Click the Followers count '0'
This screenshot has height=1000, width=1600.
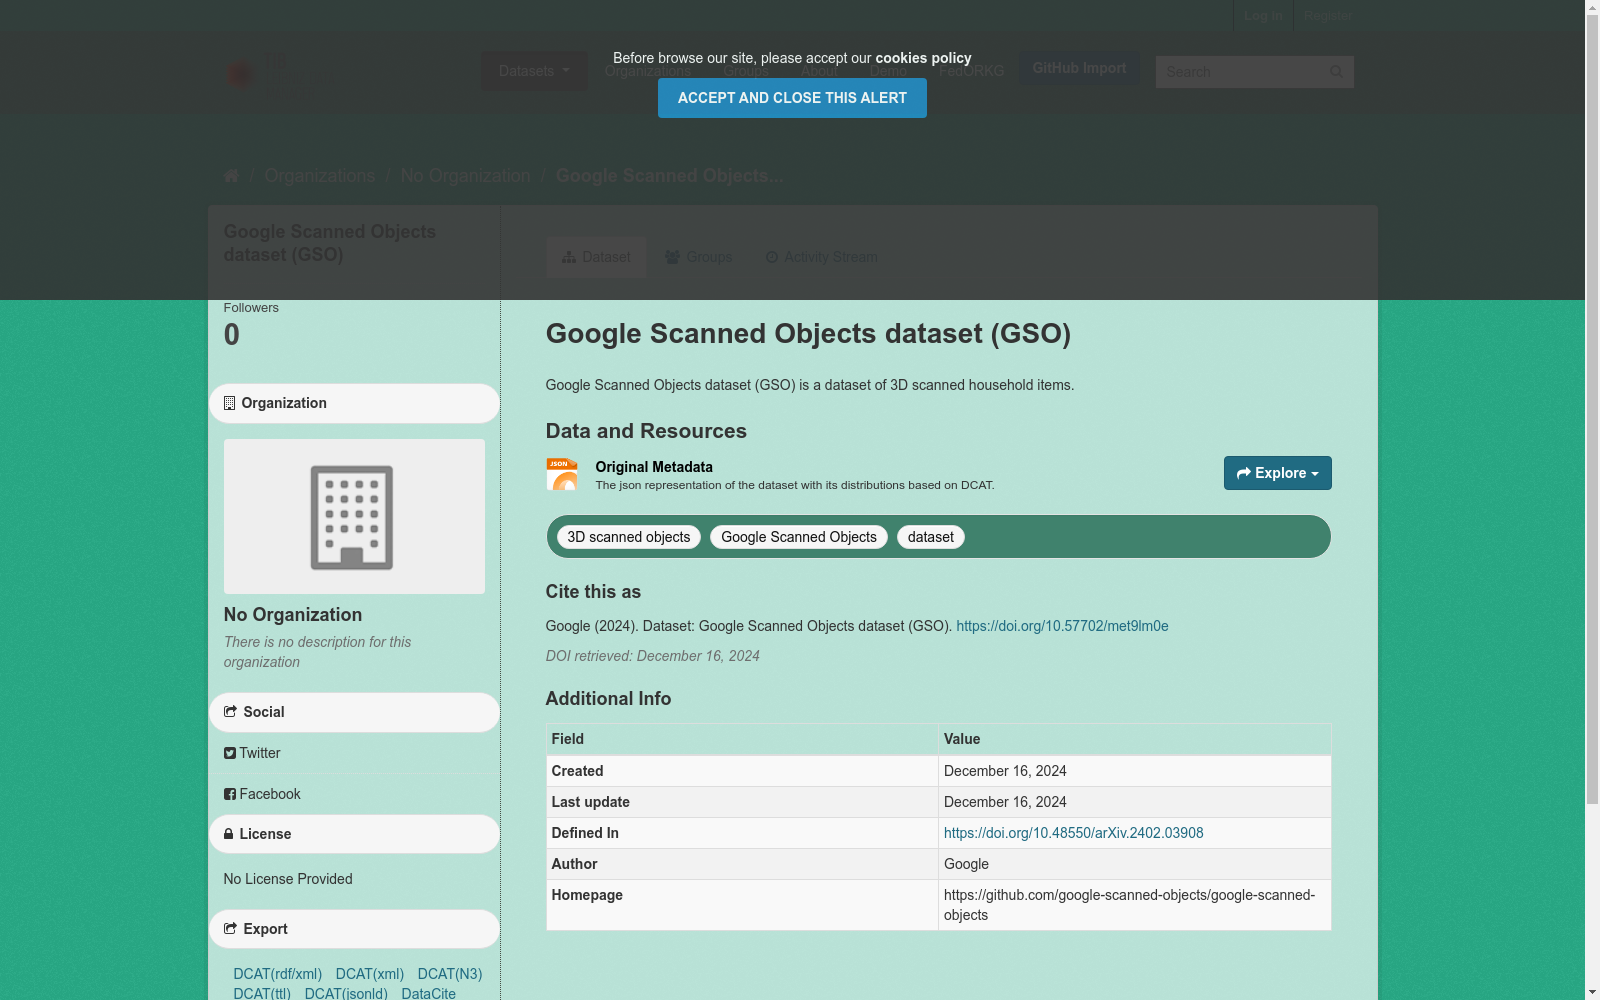coord(232,335)
